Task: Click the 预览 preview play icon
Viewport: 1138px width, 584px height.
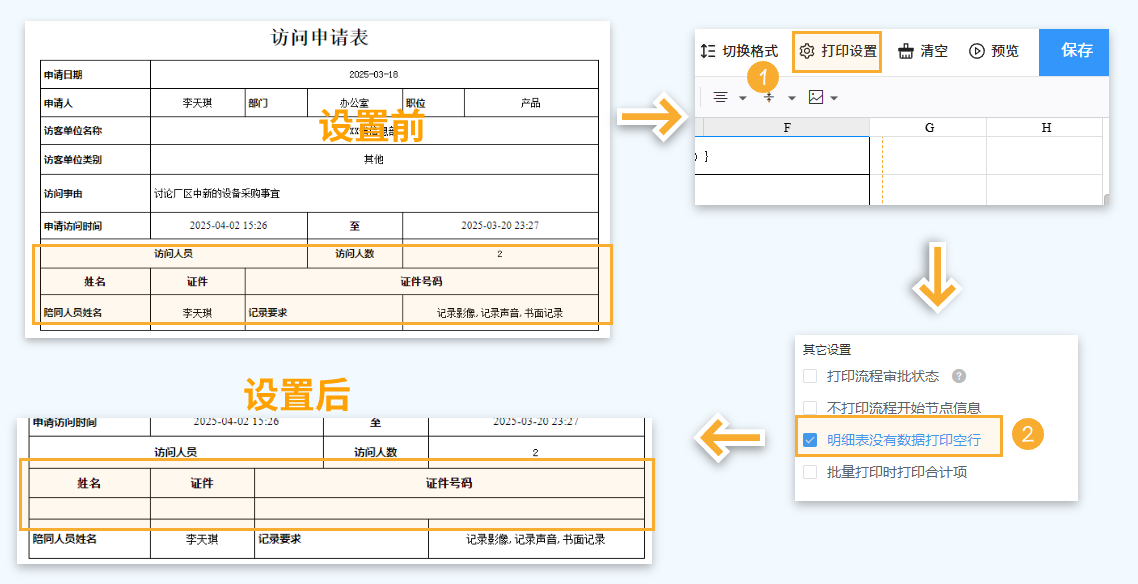Action: (x=976, y=52)
